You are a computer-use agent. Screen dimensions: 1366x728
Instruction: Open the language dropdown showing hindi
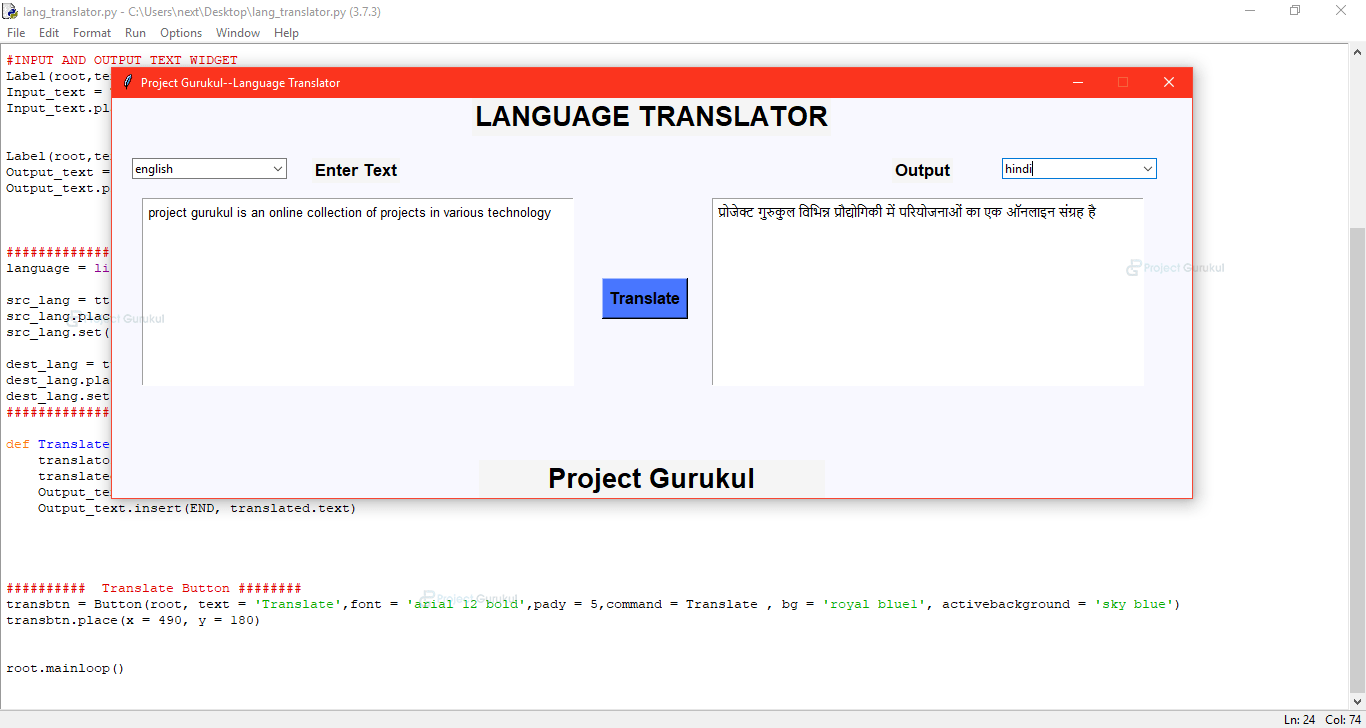(1079, 168)
